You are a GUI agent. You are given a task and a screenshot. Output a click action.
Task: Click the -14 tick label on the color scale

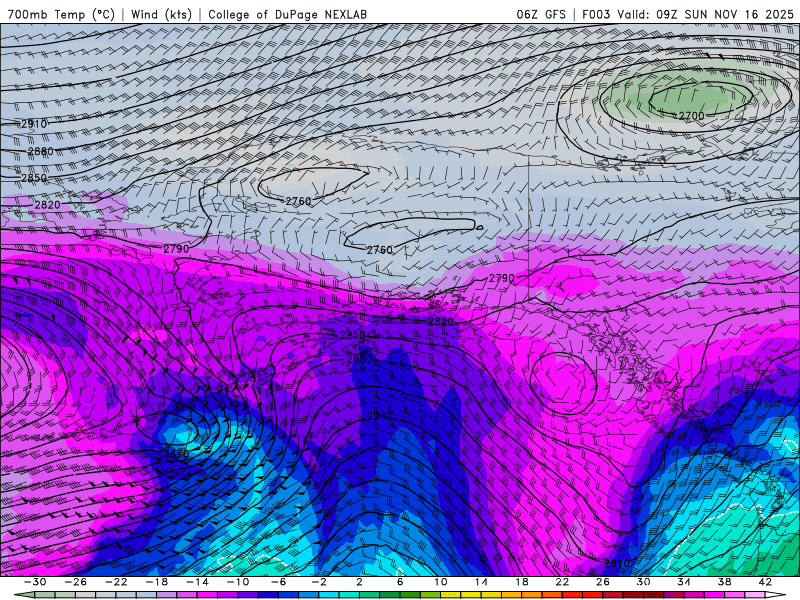[197, 582]
